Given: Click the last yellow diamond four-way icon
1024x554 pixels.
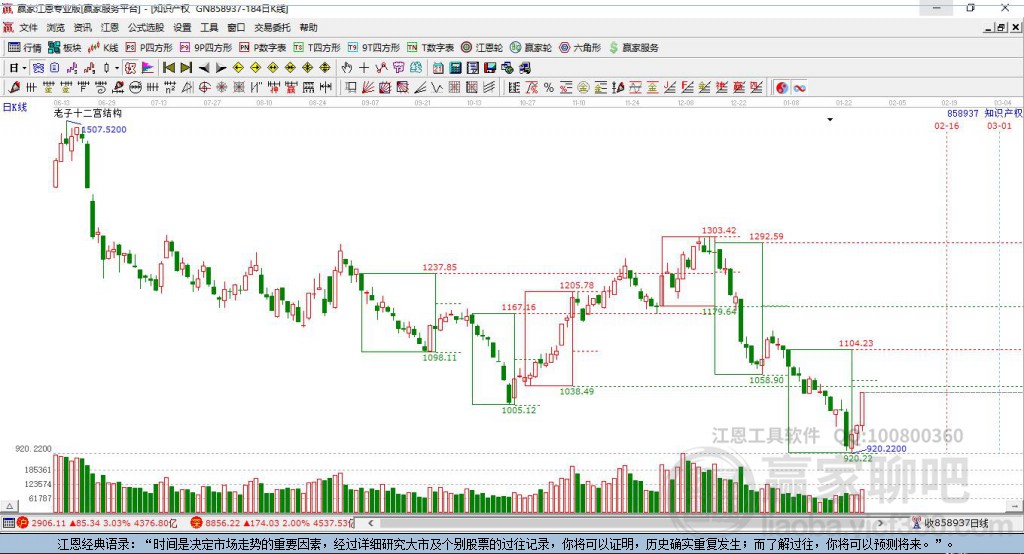Looking at the screenshot, I should pyautogui.click(x=325, y=68).
